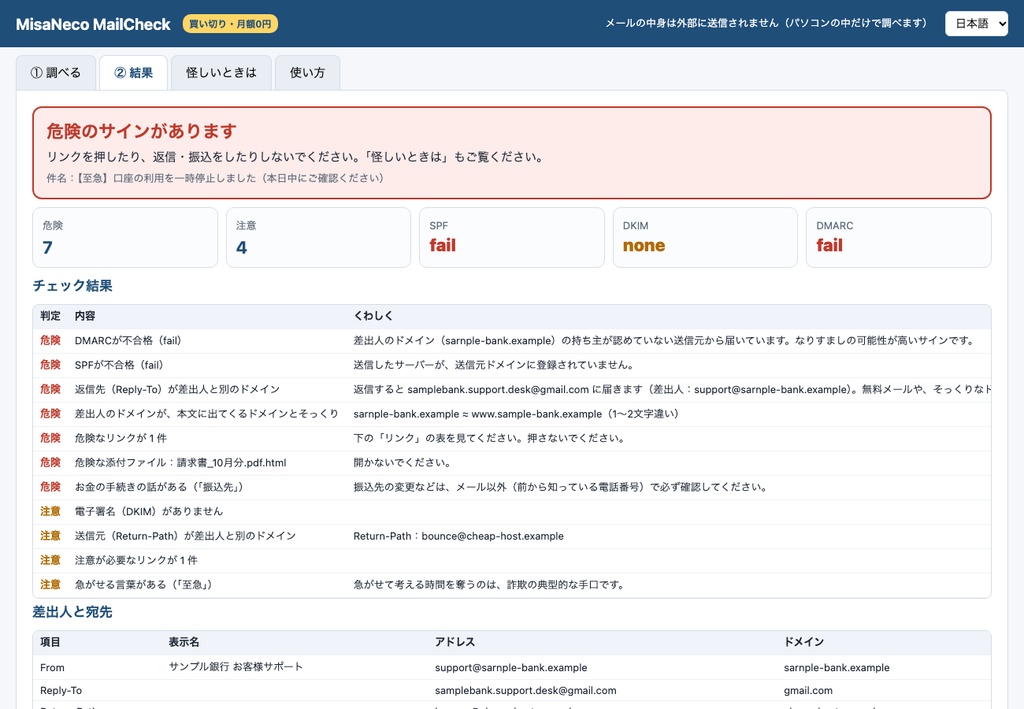Click the 危険のサインがあります heading
1024x709 pixels.
coord(141,131)
